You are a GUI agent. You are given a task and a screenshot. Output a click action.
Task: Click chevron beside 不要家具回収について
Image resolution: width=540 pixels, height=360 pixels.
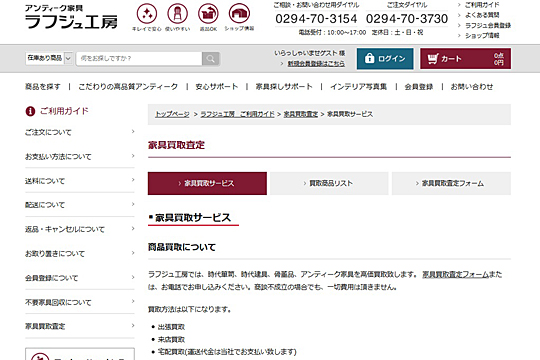tap(133, 301)
